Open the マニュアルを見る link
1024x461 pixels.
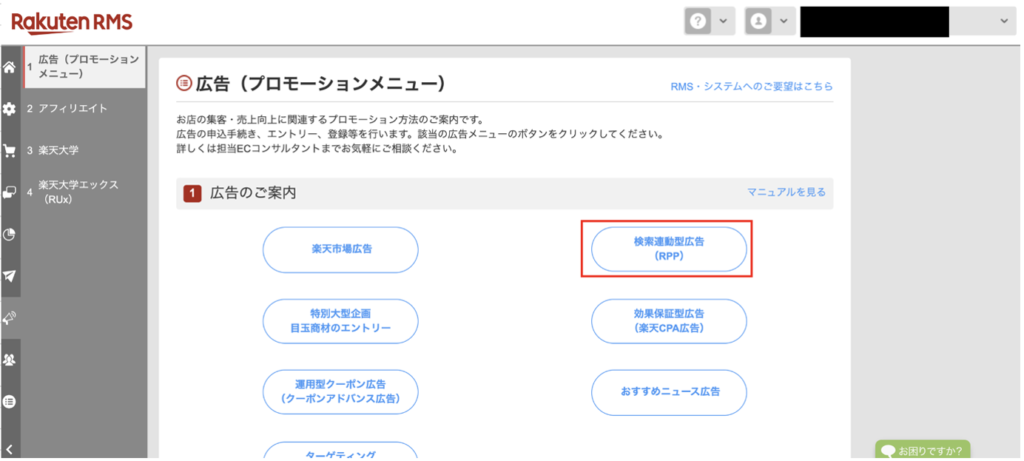786,192
